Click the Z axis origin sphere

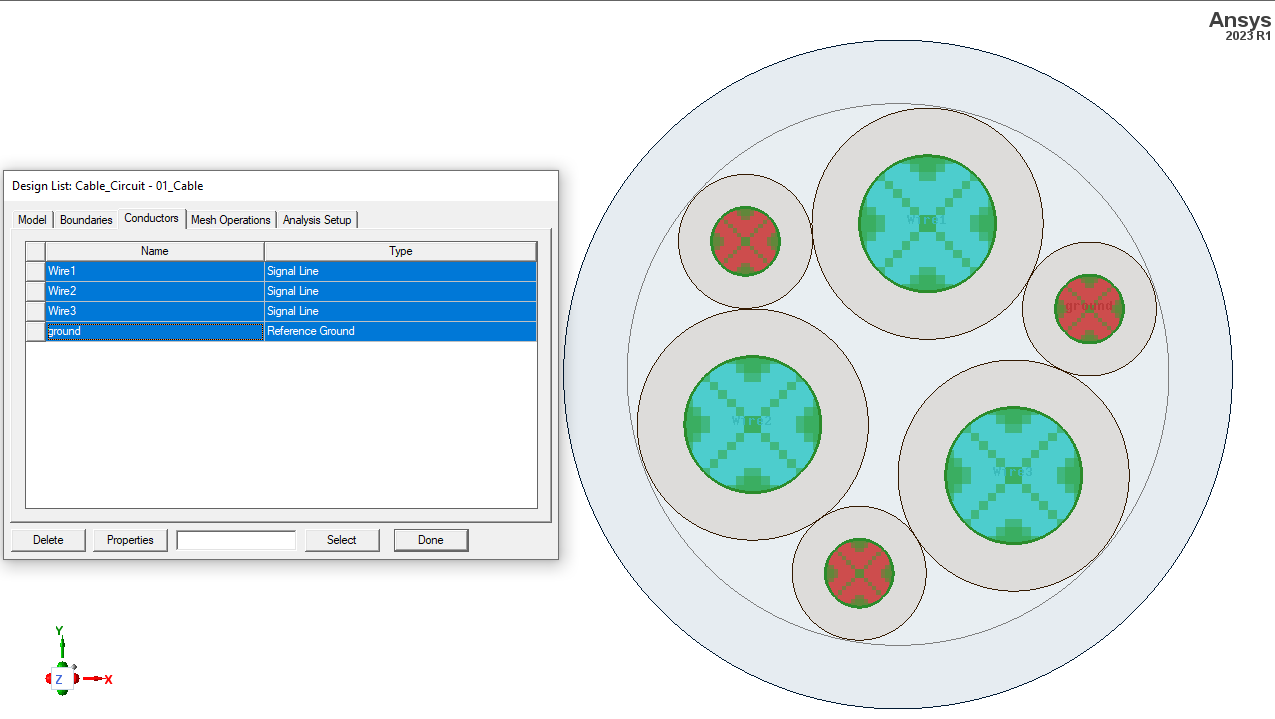[x=61, y=677]
